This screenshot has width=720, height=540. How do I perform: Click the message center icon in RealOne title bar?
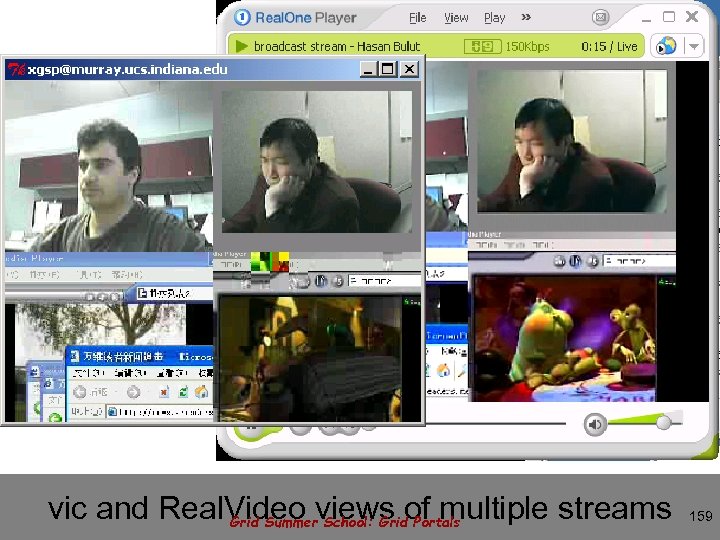click(600, 17)
